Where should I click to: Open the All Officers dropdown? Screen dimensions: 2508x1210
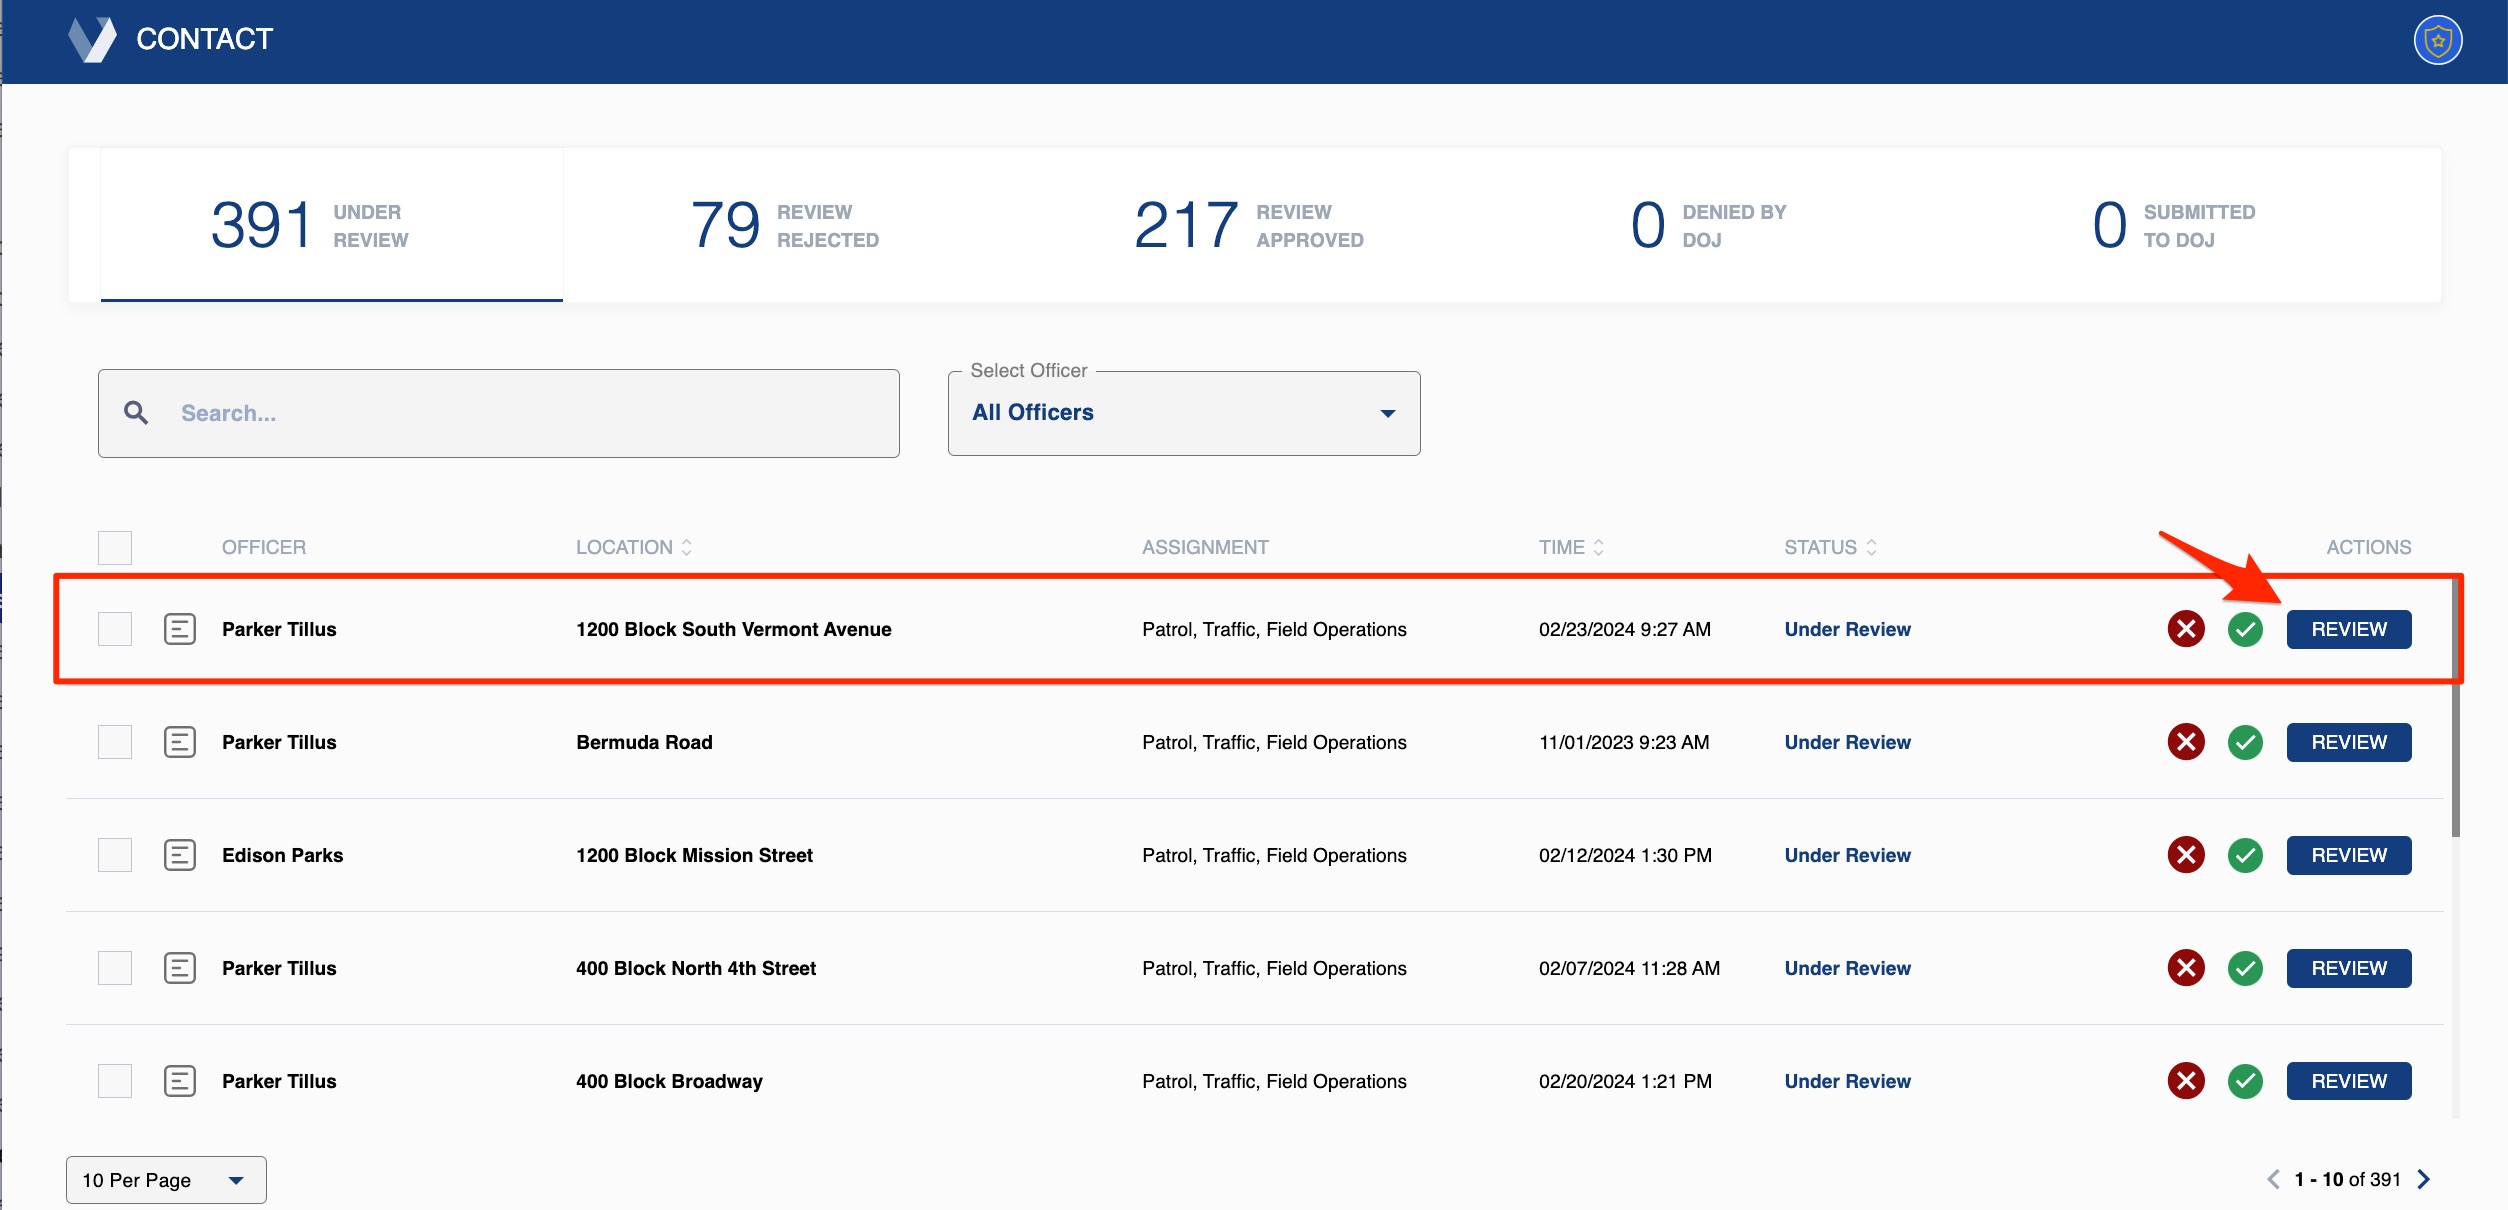pos(1184,412)
